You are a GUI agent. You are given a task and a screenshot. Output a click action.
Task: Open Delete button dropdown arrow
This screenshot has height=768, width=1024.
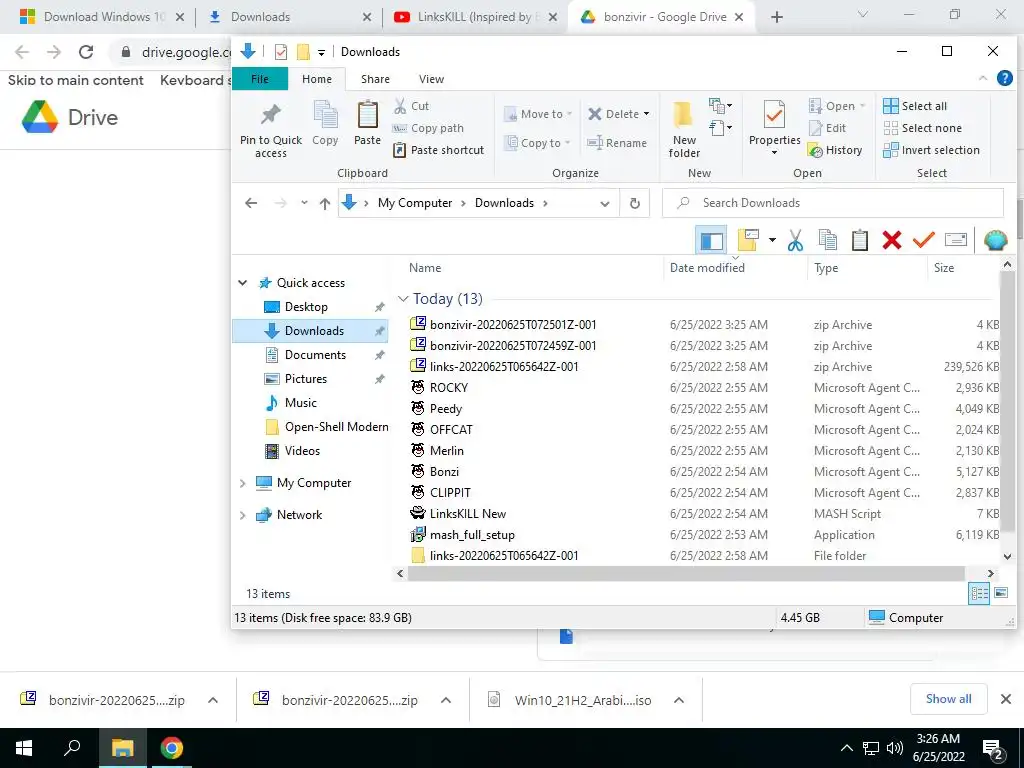click(647, 114)
